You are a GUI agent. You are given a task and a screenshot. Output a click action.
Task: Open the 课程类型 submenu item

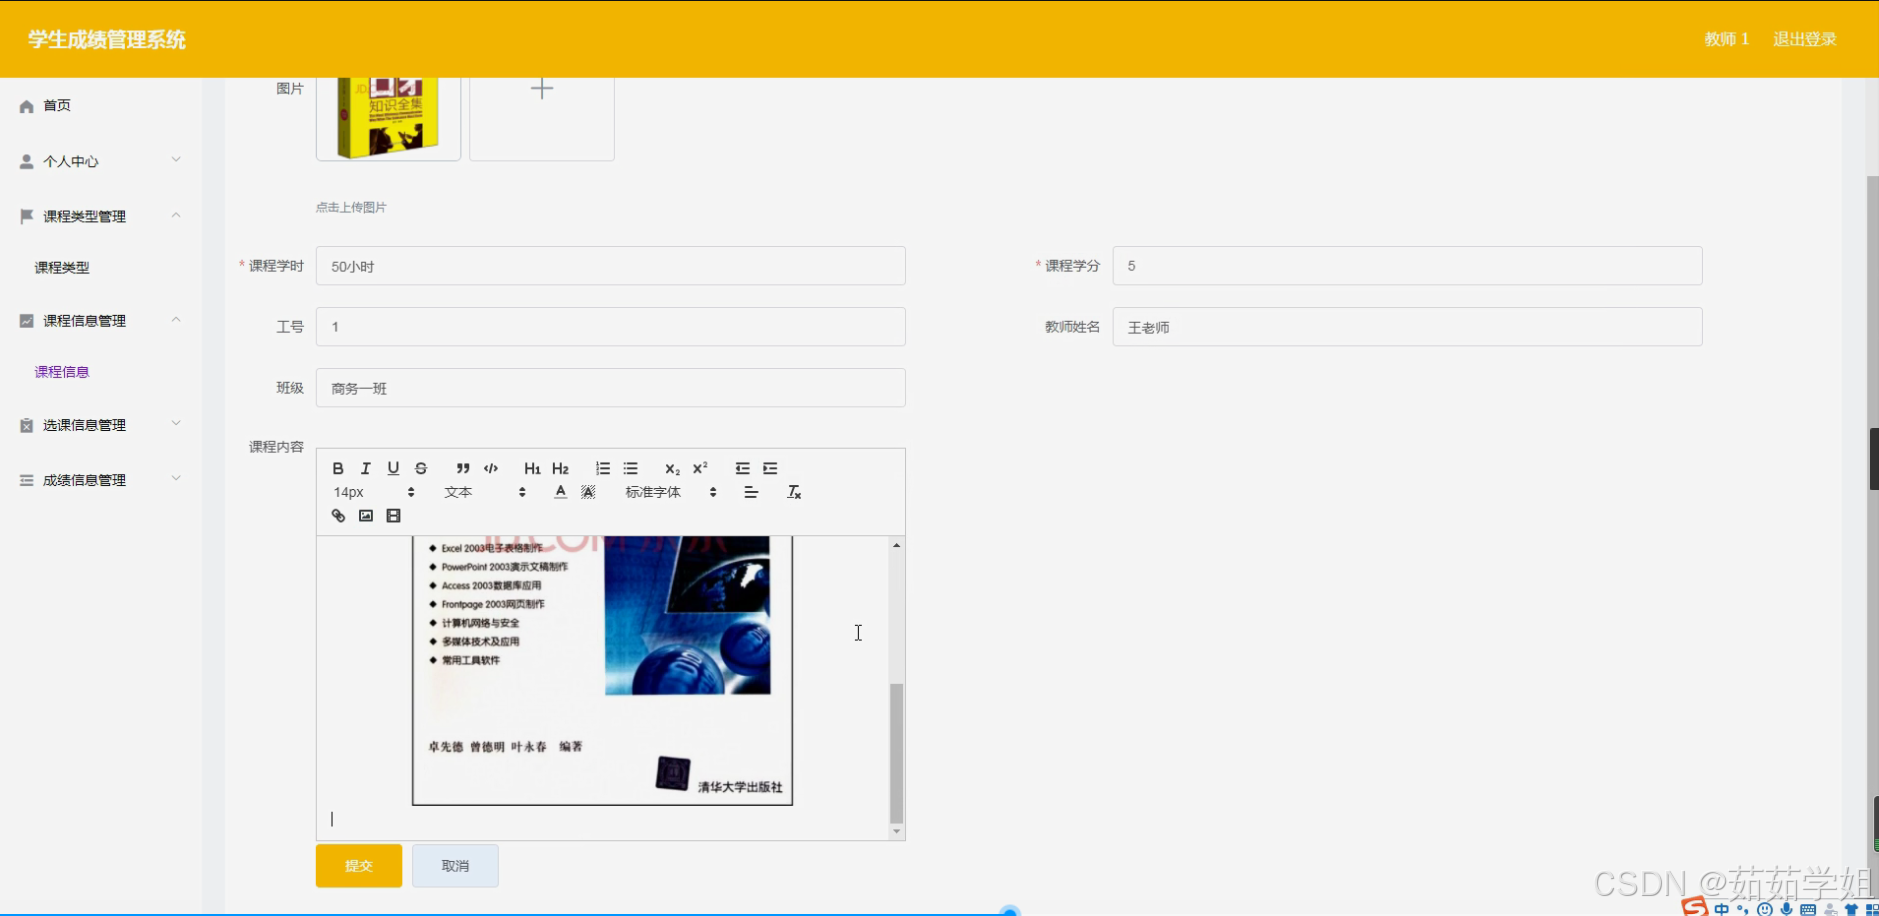coord(62,267)
